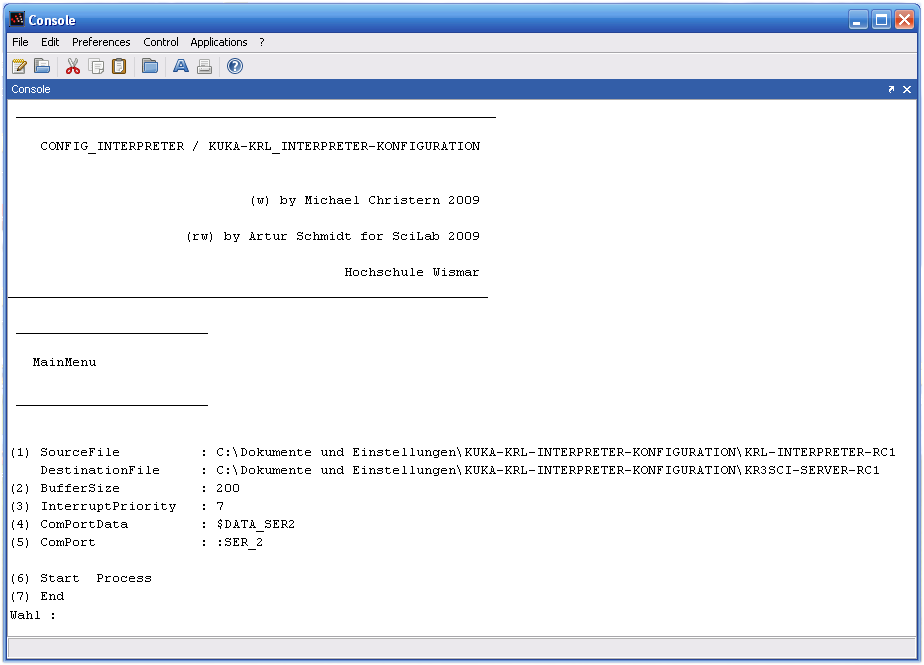Image resolution: width=924 pixels, height=665 pixels.
Task: Open Scilab help with the question mark icon
Action: pos(234,66)
